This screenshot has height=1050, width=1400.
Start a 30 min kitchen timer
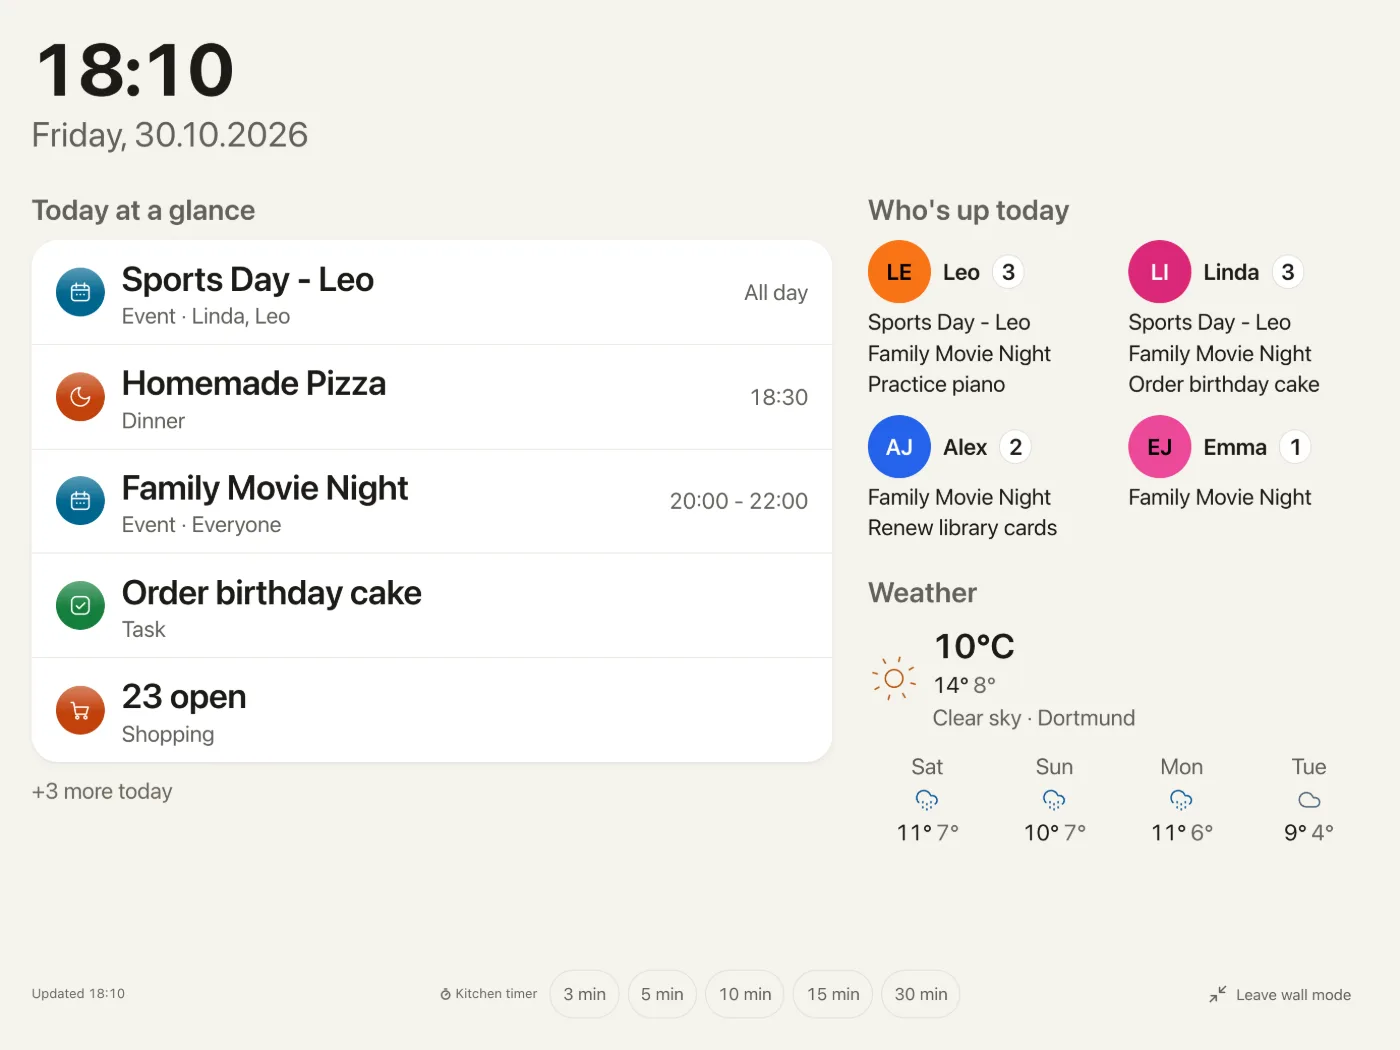point(921,994)
